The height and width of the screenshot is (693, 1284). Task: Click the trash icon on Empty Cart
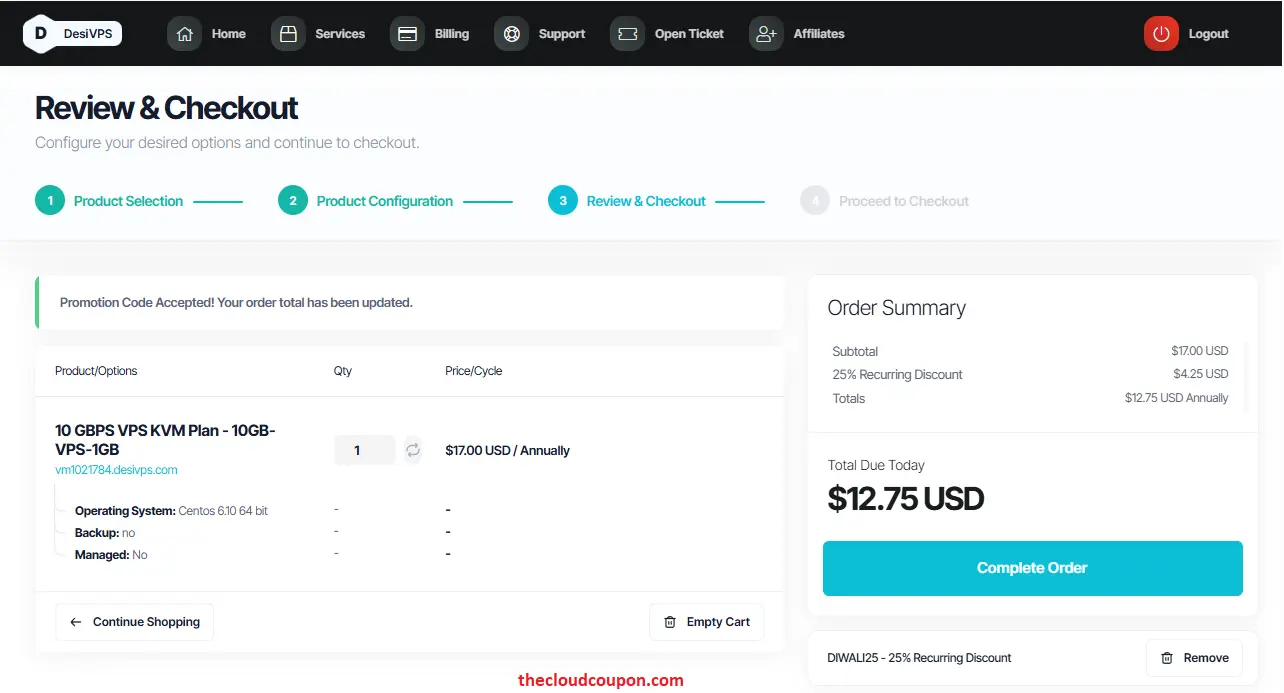pyautogui.click(x=670, y=621)
